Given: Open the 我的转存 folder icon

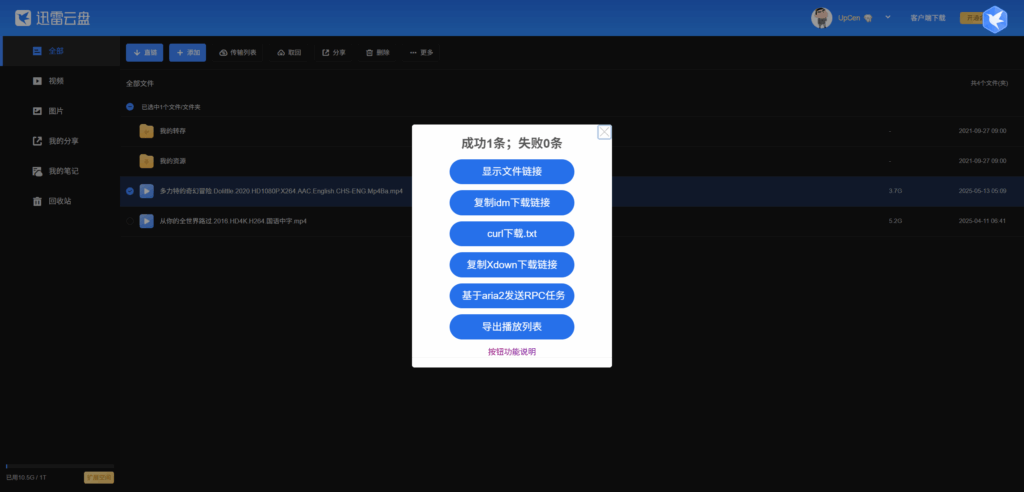Looking at the screenshot, I should coord(146,131).
